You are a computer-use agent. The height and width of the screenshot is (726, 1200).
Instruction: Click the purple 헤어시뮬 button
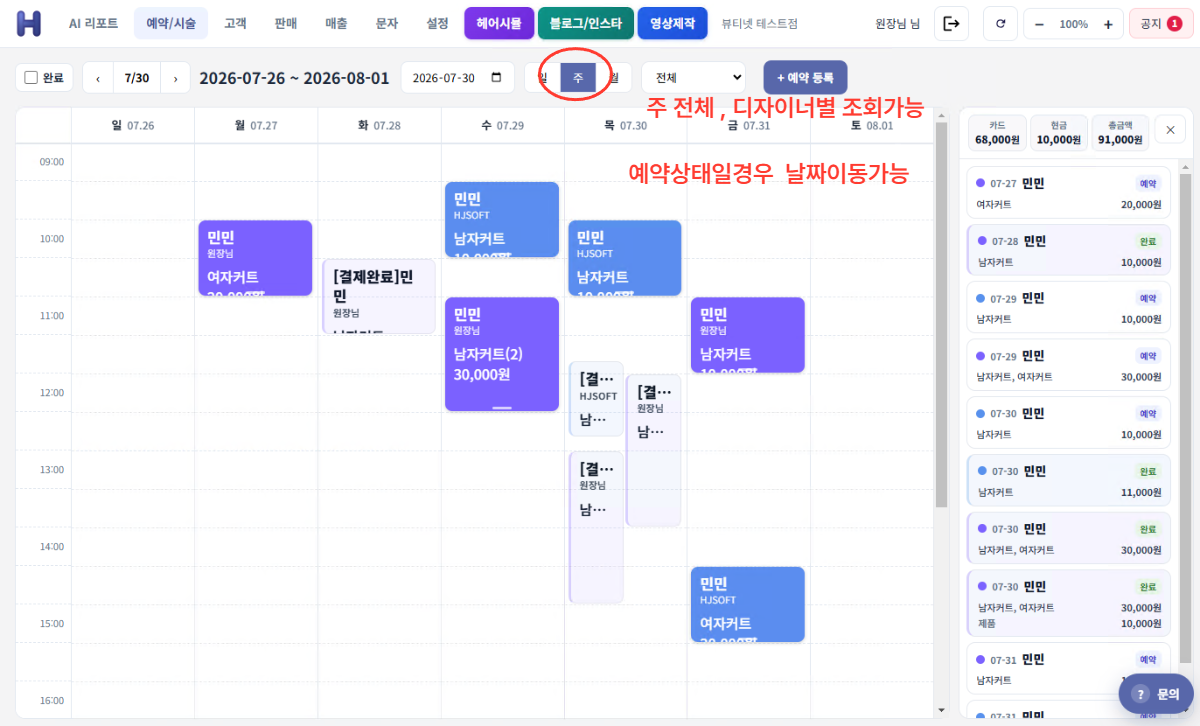tap(499, 22)
